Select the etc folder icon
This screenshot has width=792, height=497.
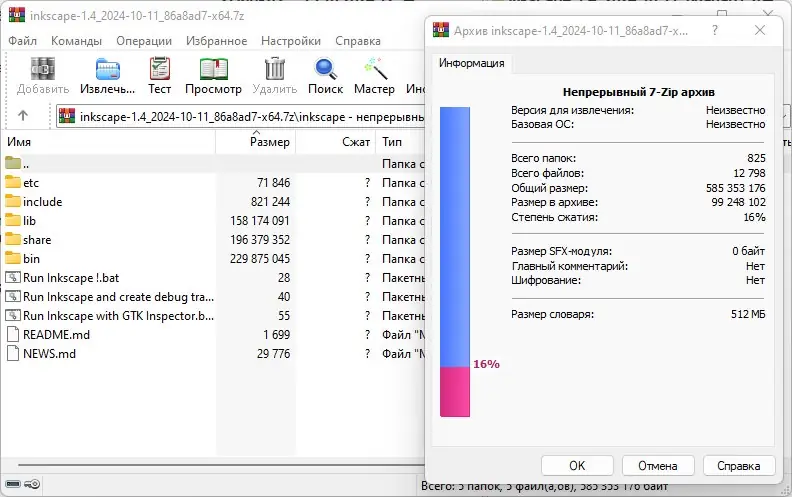click(13, 182)
